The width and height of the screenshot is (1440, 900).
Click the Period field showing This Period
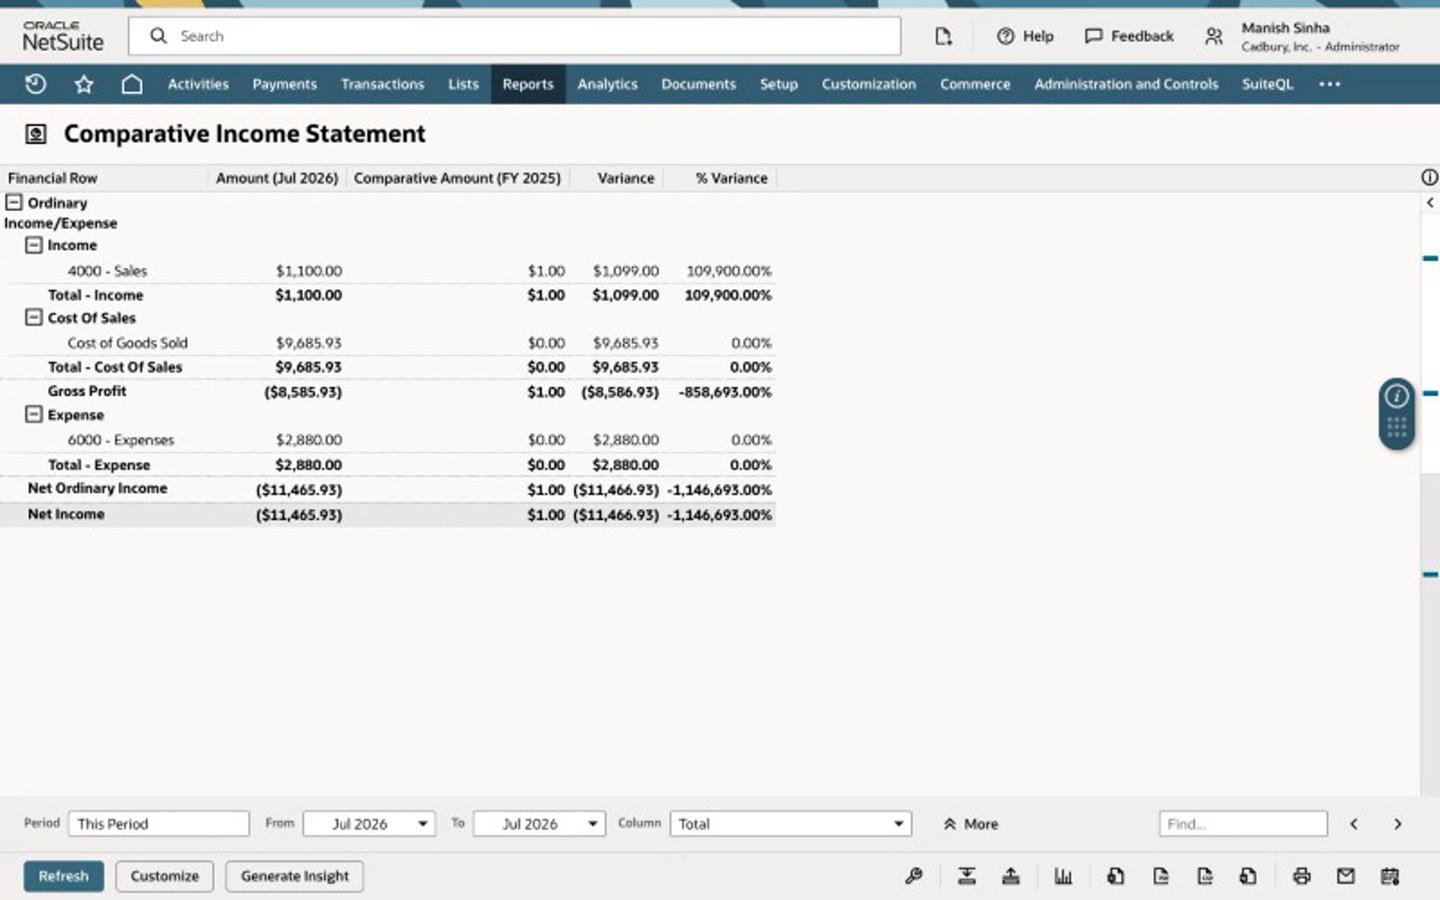coord(158,824)
